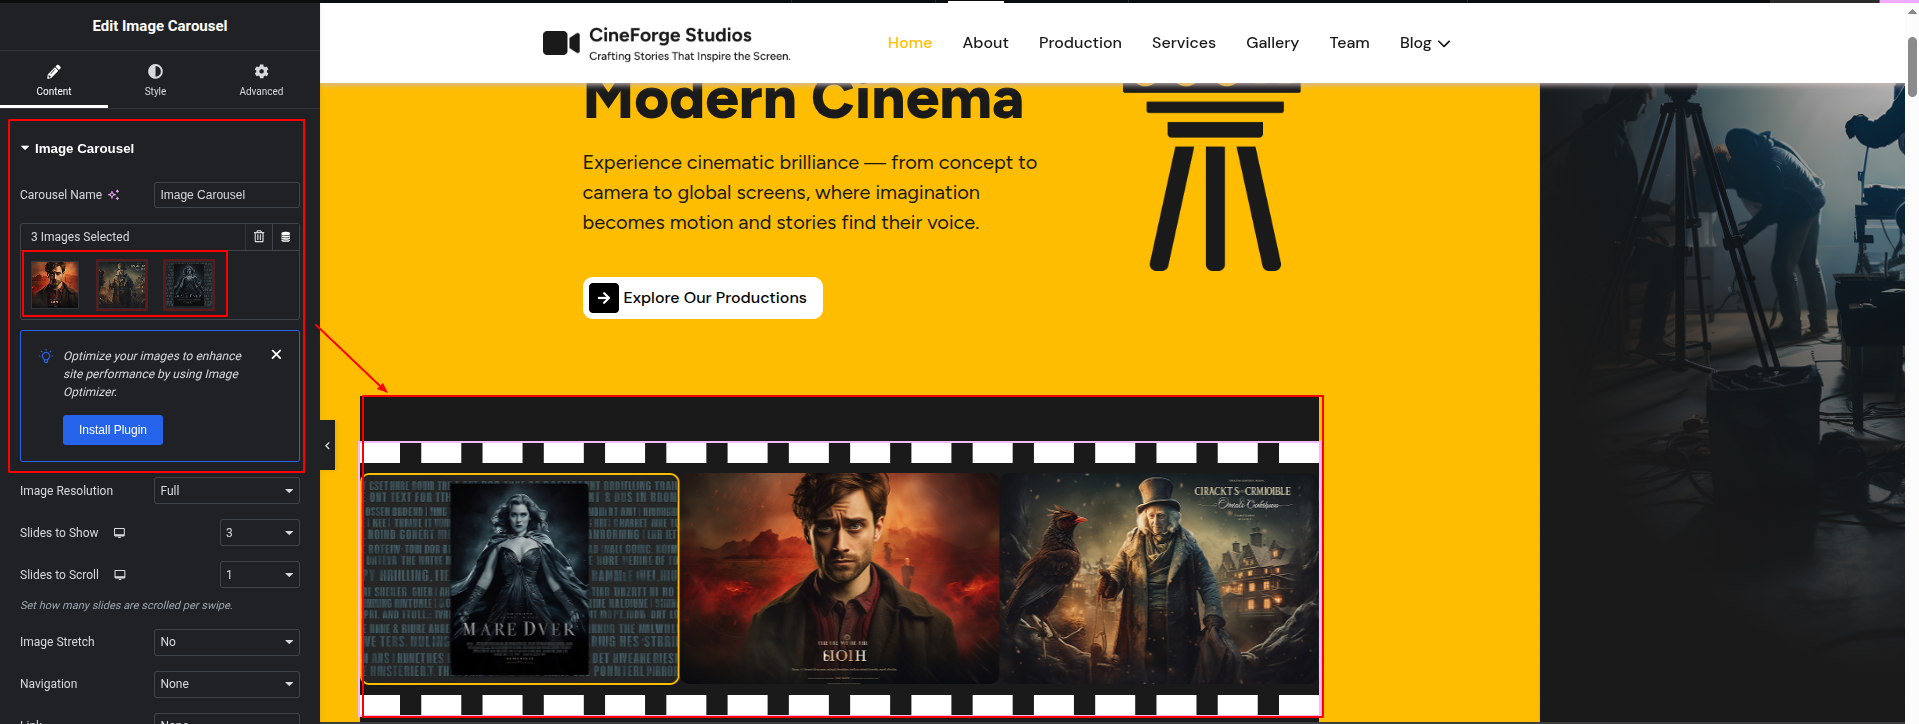Image resolution: width=1919 pixels, height=724 pixels.
Task: Dismiss the Image Optimizer notice
Action: coord(277,355)
